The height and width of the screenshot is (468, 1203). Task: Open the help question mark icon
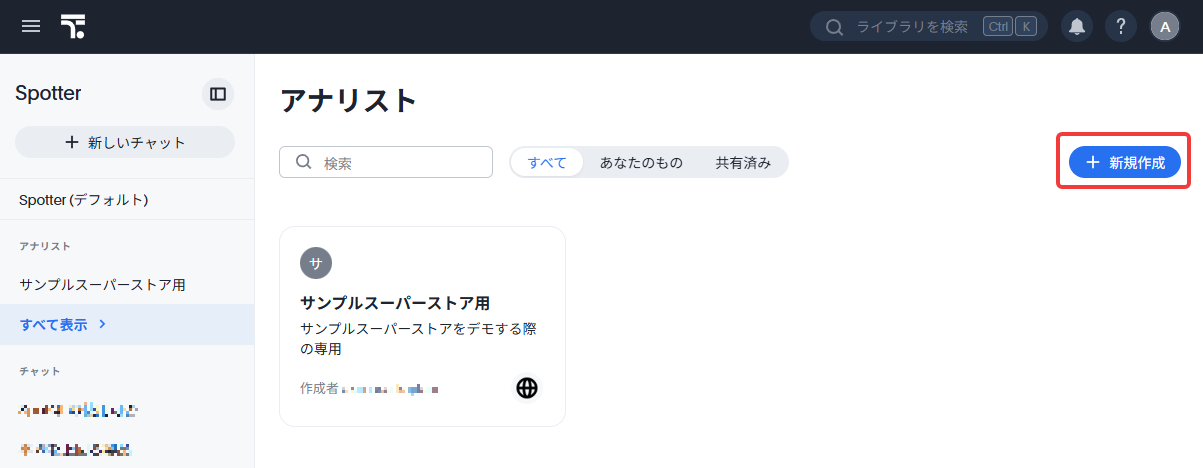1121,27
